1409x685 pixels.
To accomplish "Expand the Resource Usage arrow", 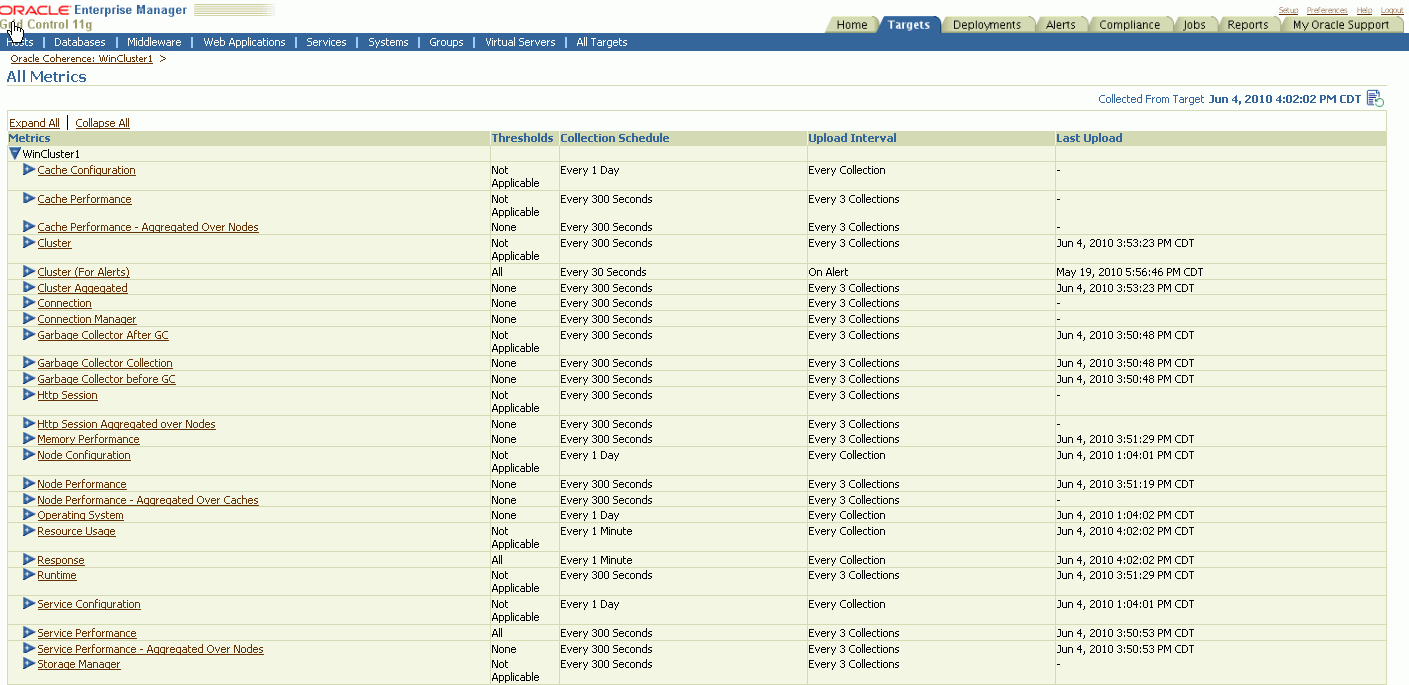I will click(x=29, y=531).
